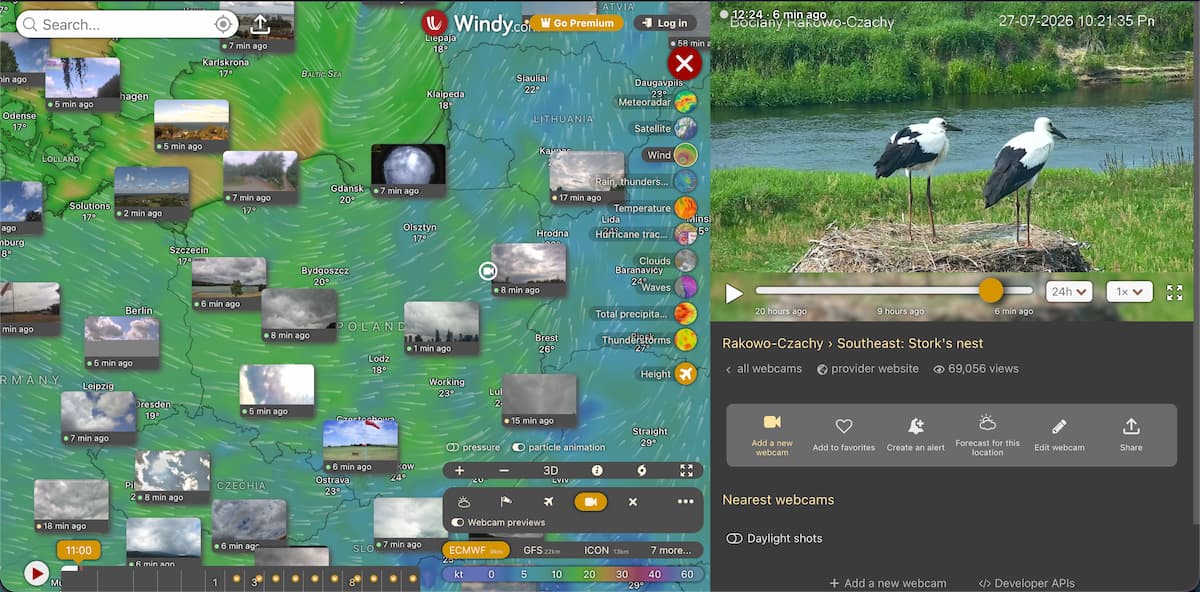
Task: Click Add a new webcam action
Action: [x=772, y=435]
